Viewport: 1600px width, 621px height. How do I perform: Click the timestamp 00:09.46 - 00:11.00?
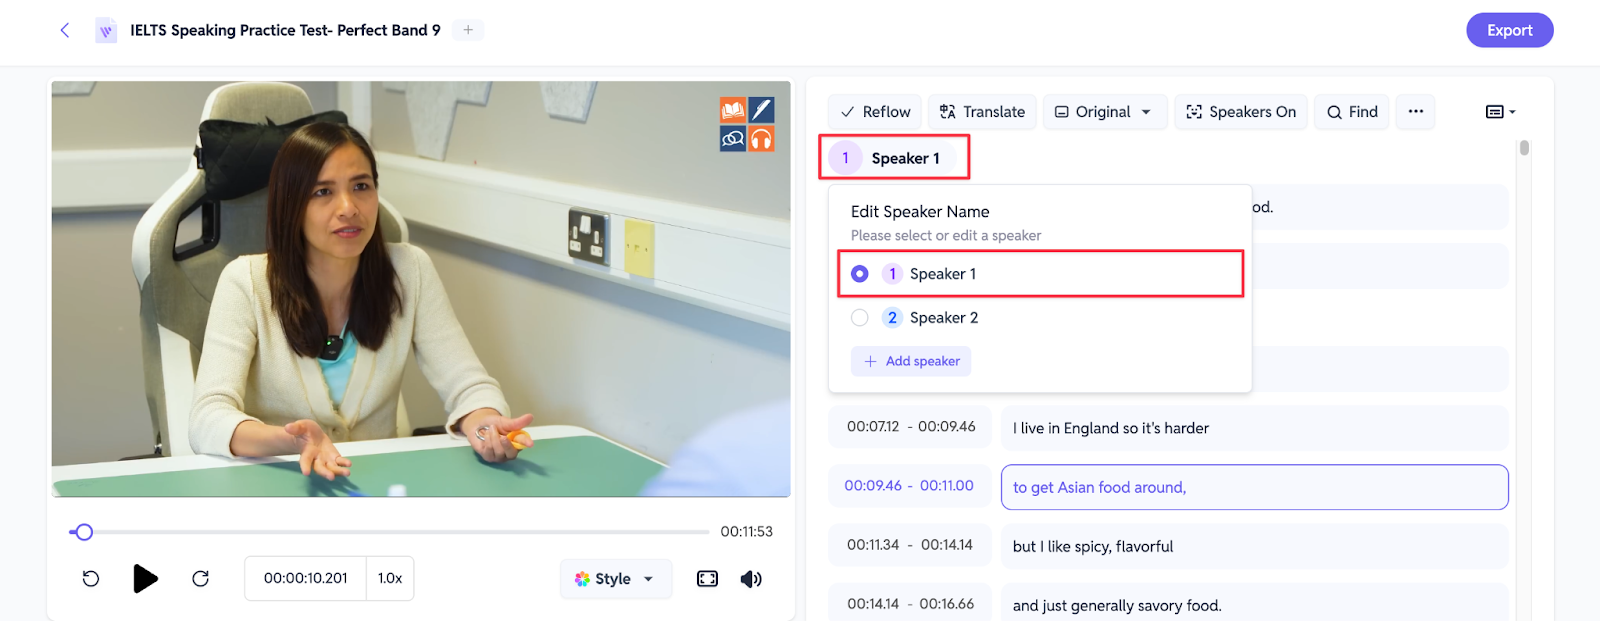pyautogui.click(x=909, y=486)
